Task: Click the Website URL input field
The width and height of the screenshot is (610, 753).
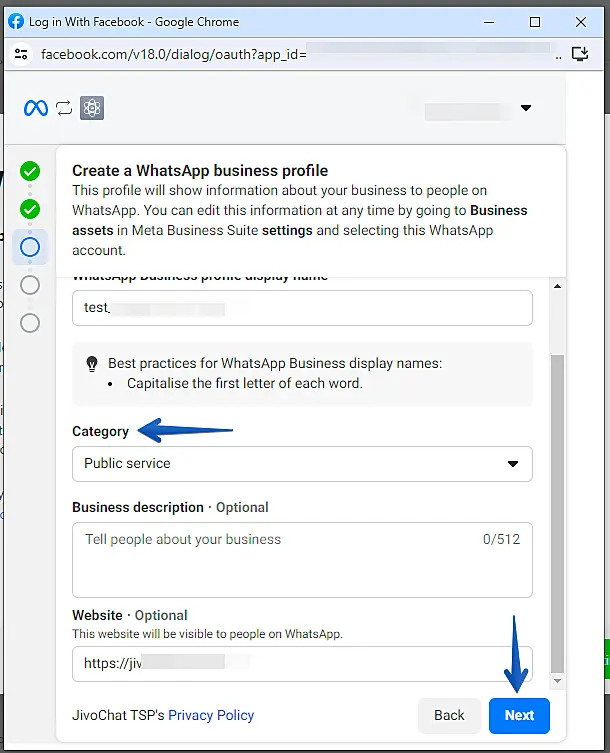Action: 302,663
